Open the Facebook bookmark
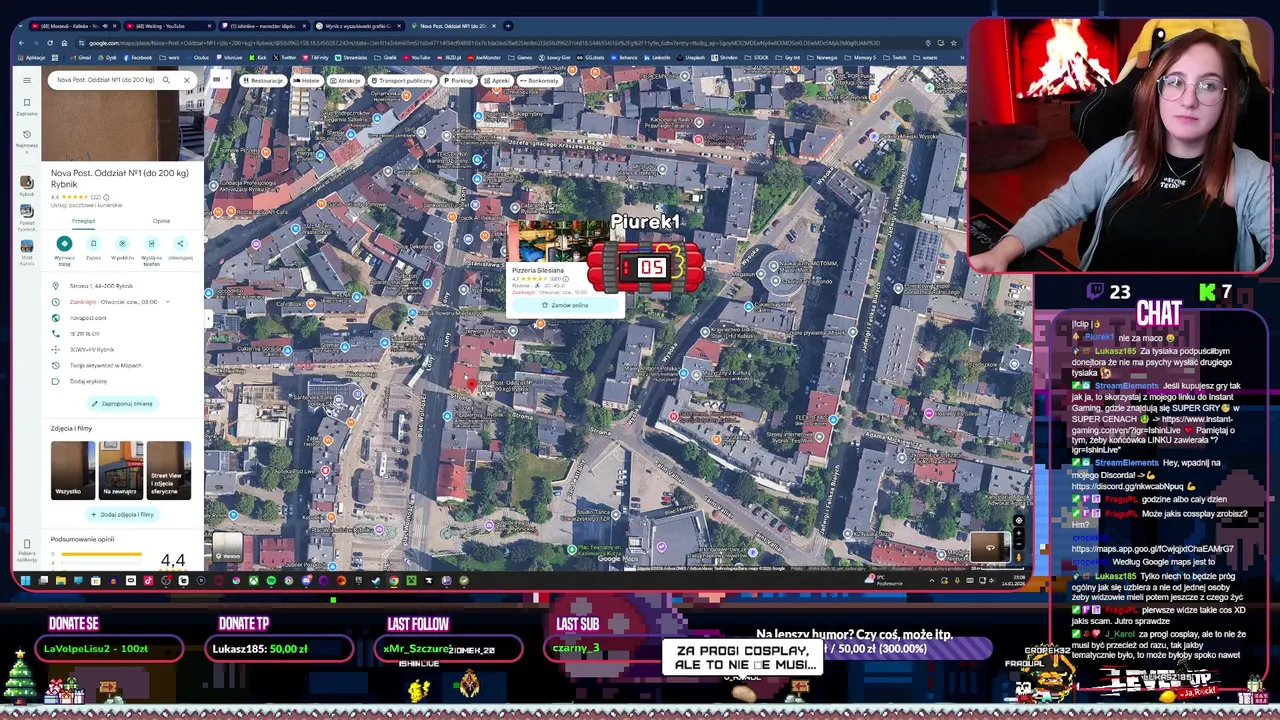 pyautogui.click(x=139, y=57)
